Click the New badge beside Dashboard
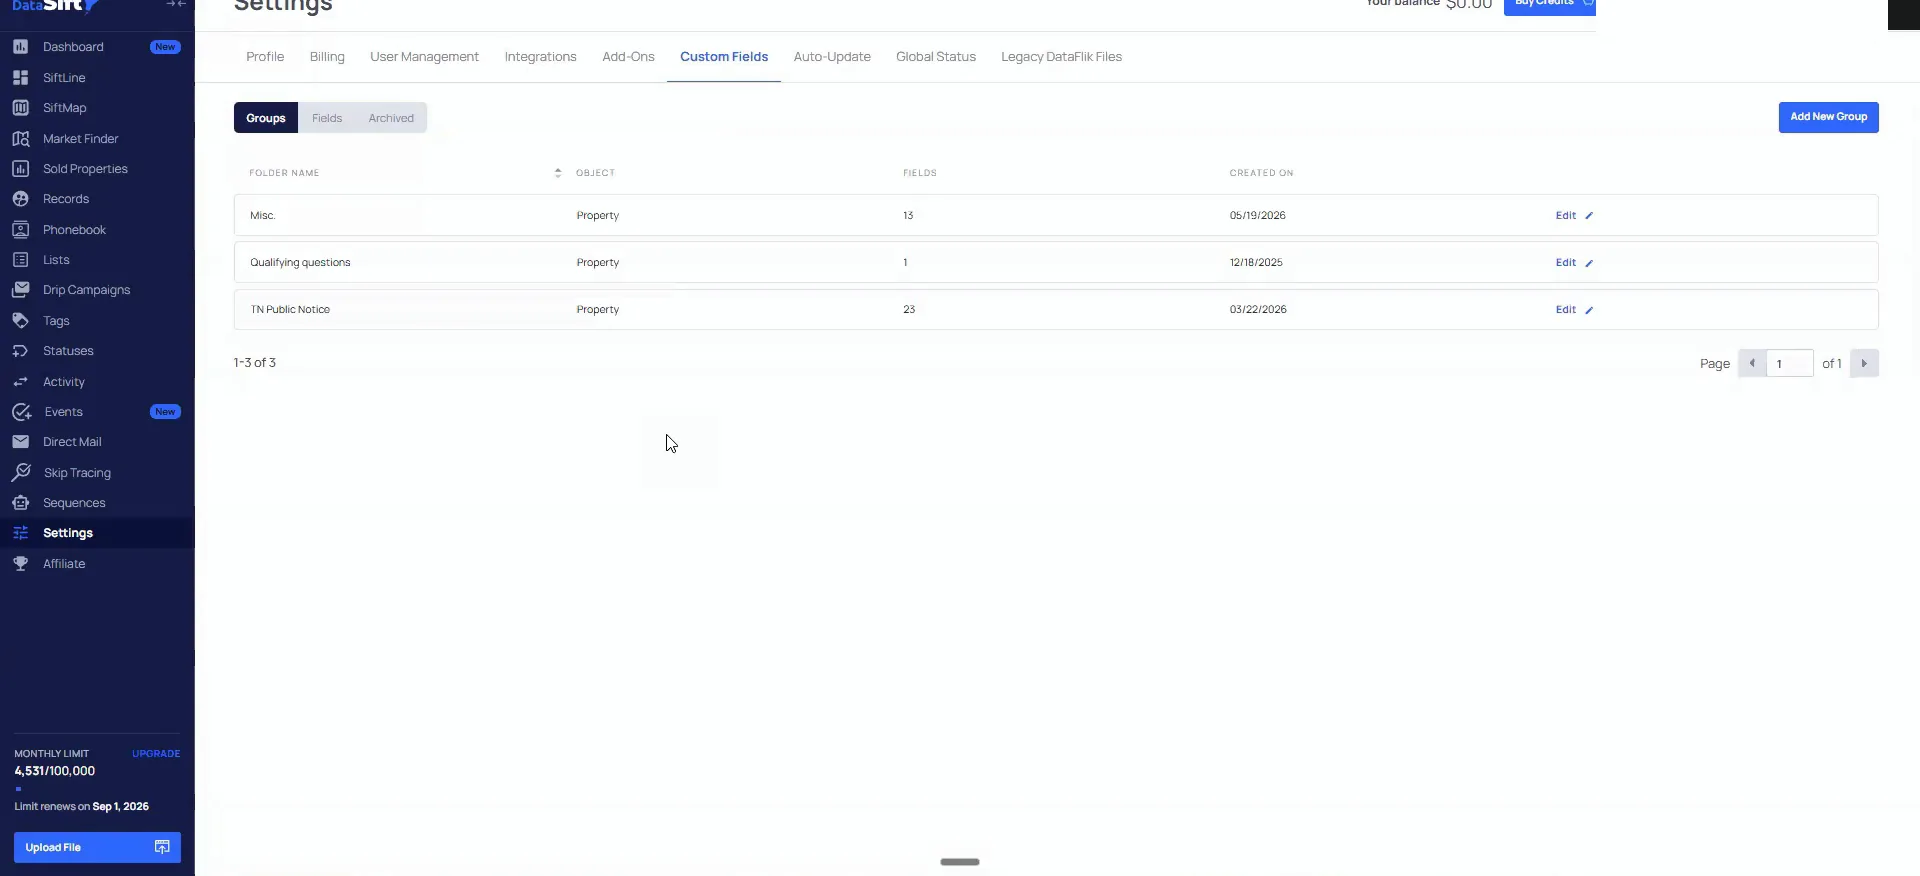This screenshot has height=876, width=1920. [x=165, y=47]
